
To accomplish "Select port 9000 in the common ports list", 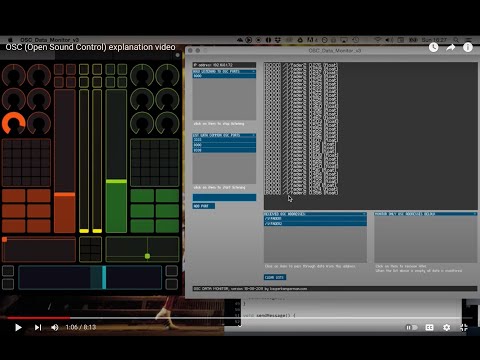I will (224, 150).
